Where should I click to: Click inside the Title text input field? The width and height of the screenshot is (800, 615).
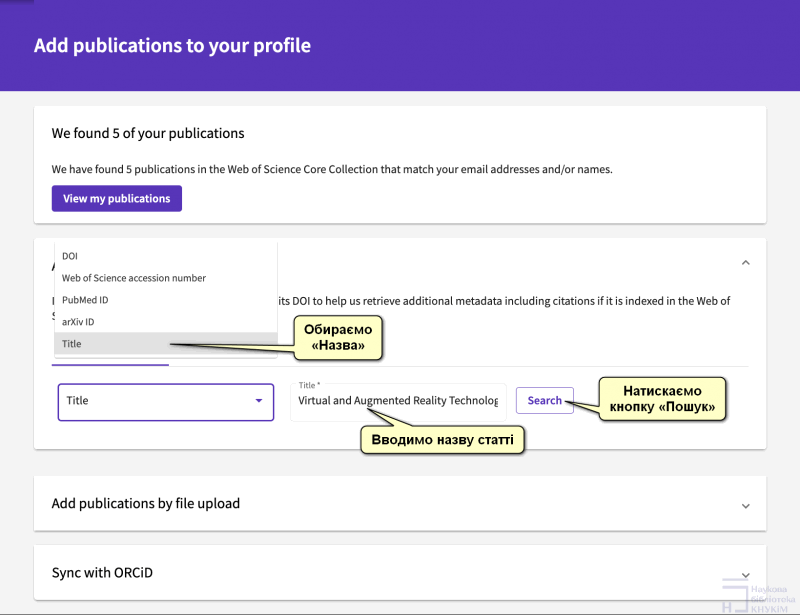coord(397,401)
